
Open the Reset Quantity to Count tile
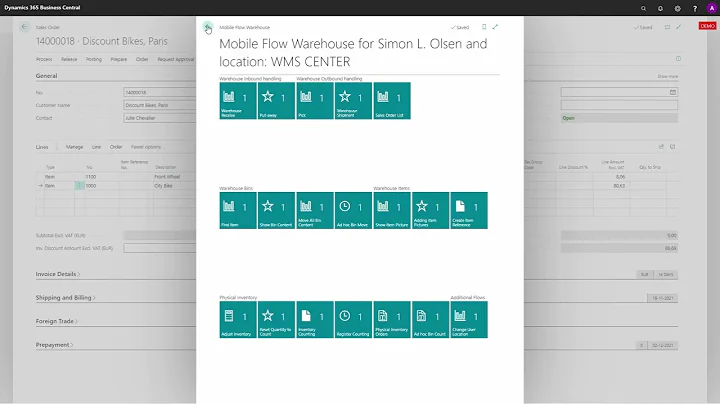[x=276, y=320]
